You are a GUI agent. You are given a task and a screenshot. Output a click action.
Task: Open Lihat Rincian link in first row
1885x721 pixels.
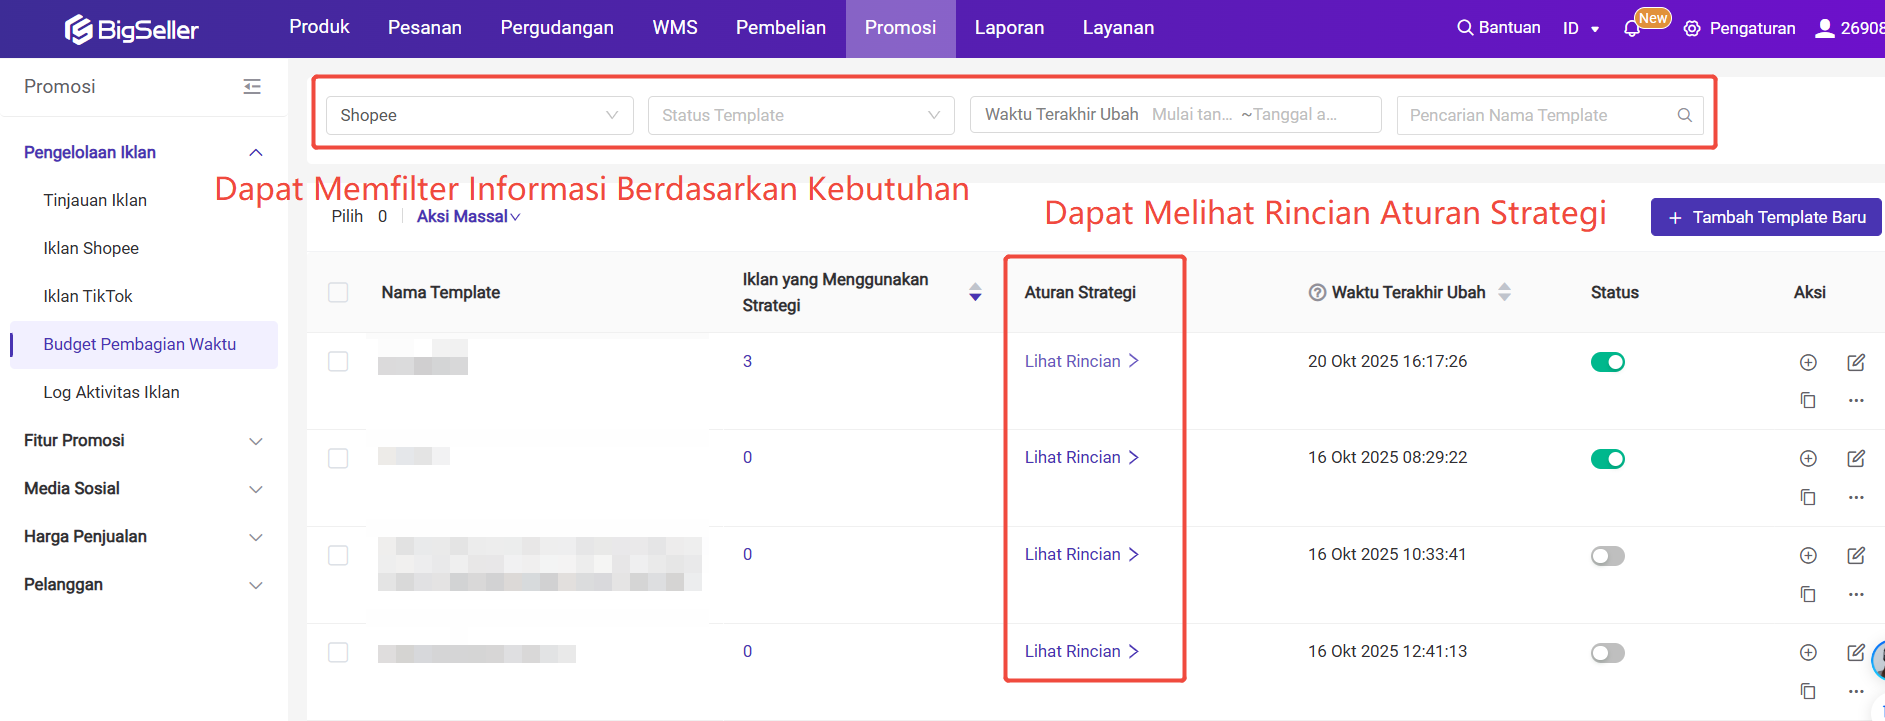(x=1081, y=361)
